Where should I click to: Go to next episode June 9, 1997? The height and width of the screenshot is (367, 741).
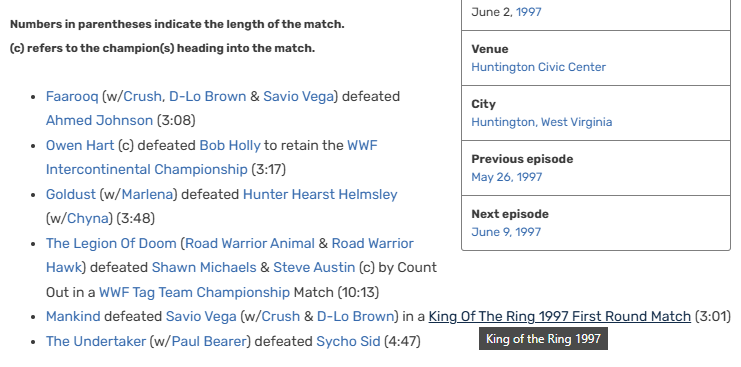pyautogui.click(x=506, y=232)
